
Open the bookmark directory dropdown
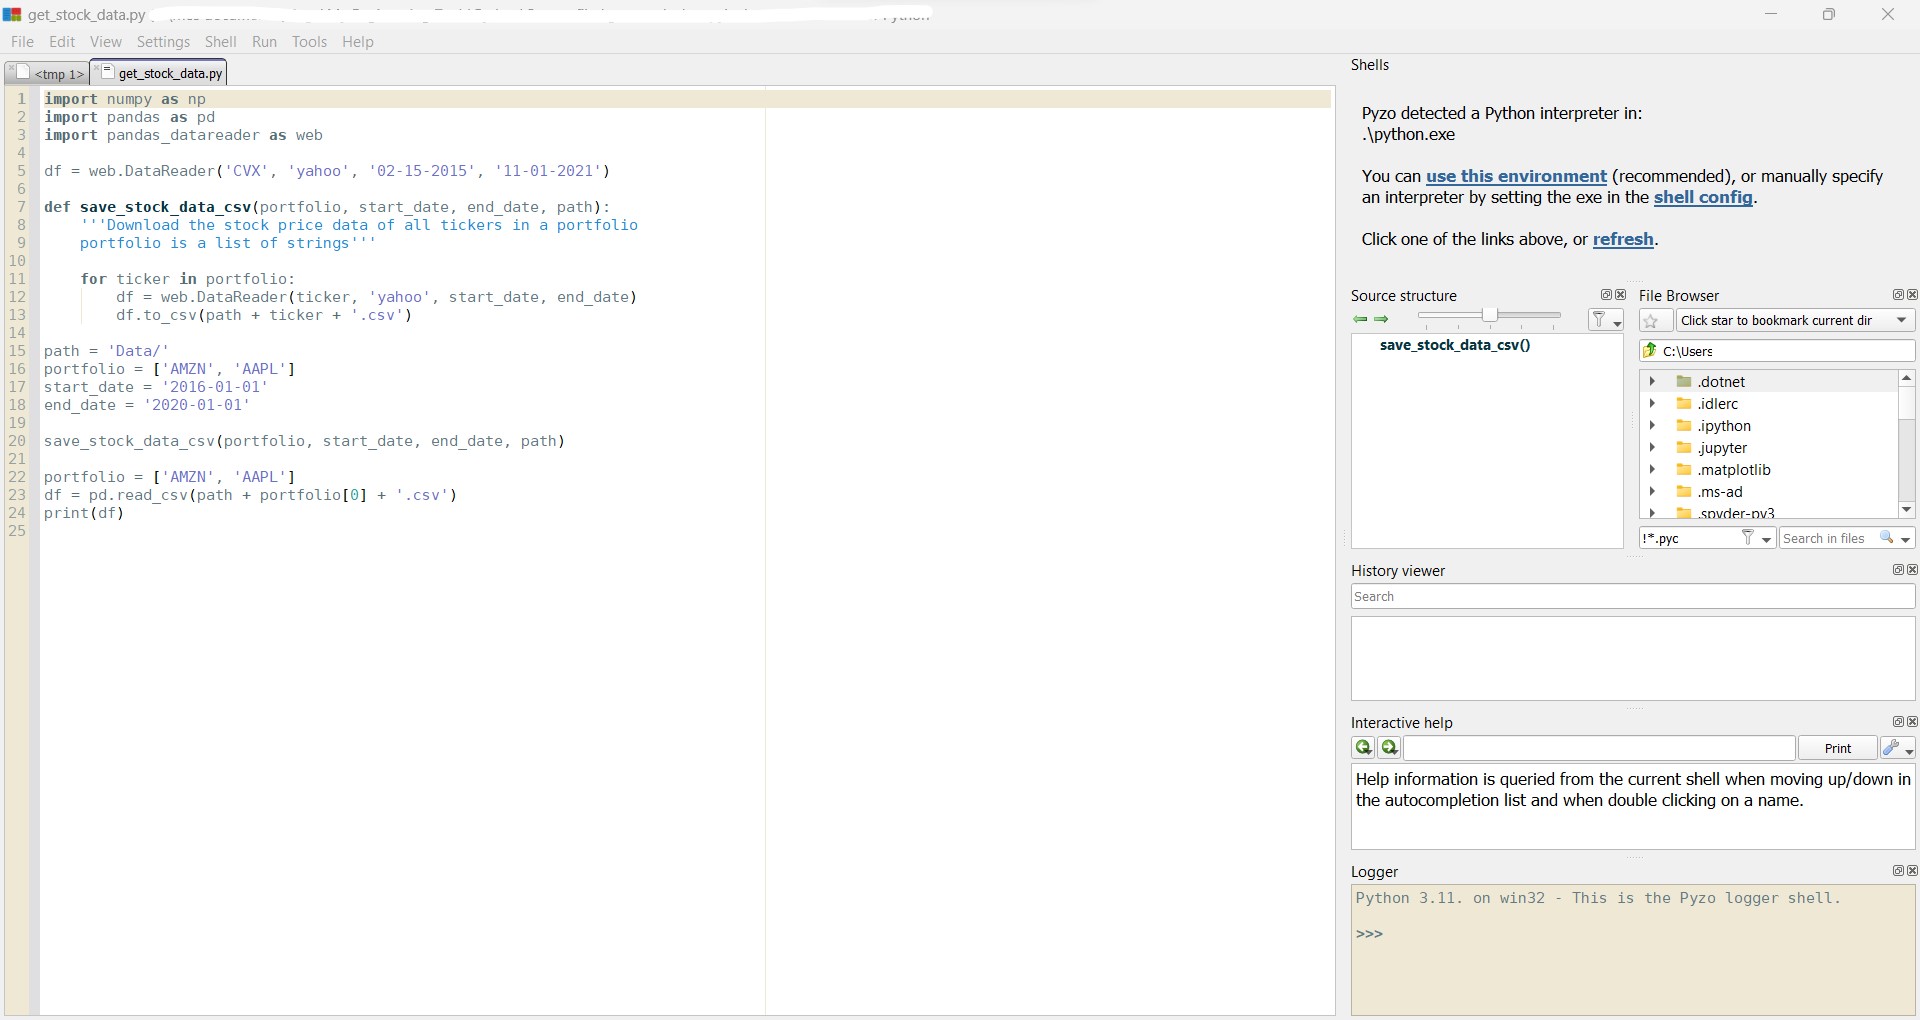tap(1902, 320)
